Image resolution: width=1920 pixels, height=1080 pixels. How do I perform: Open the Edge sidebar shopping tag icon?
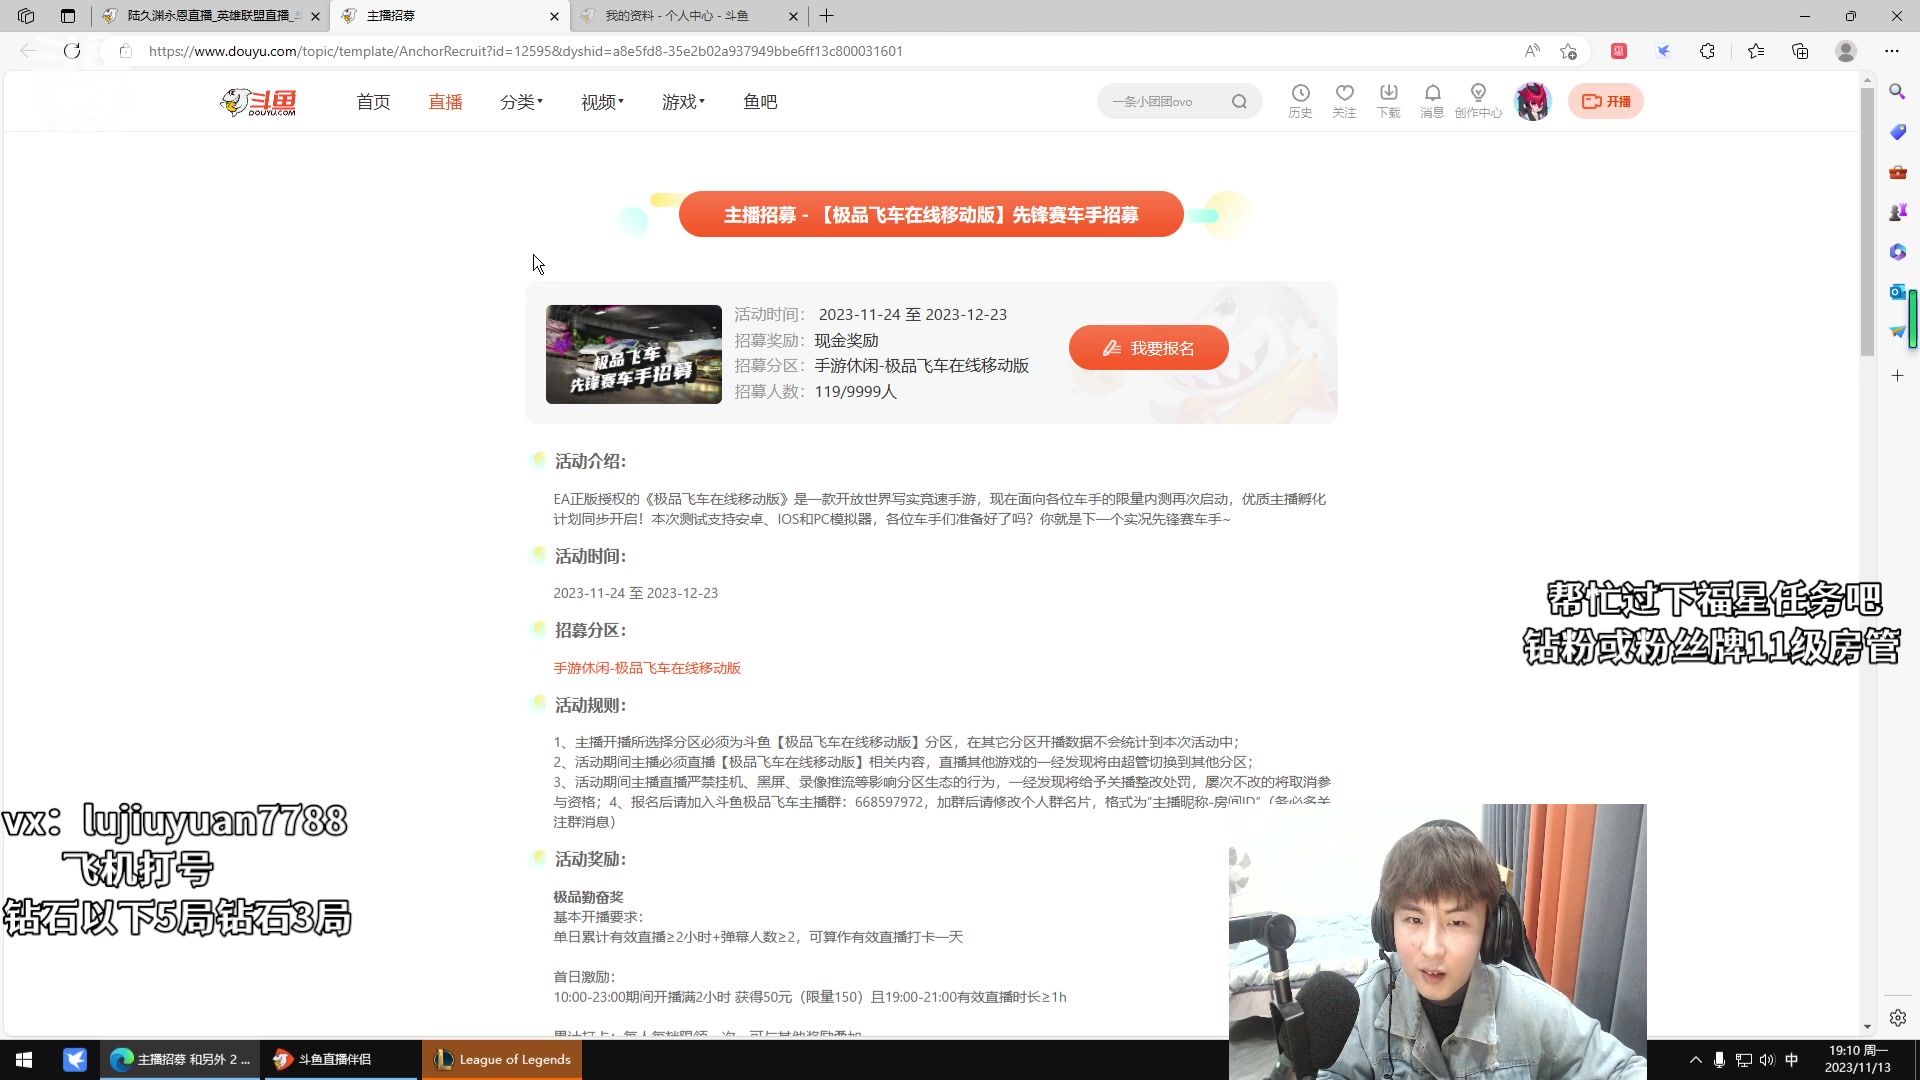(1897, 132)
